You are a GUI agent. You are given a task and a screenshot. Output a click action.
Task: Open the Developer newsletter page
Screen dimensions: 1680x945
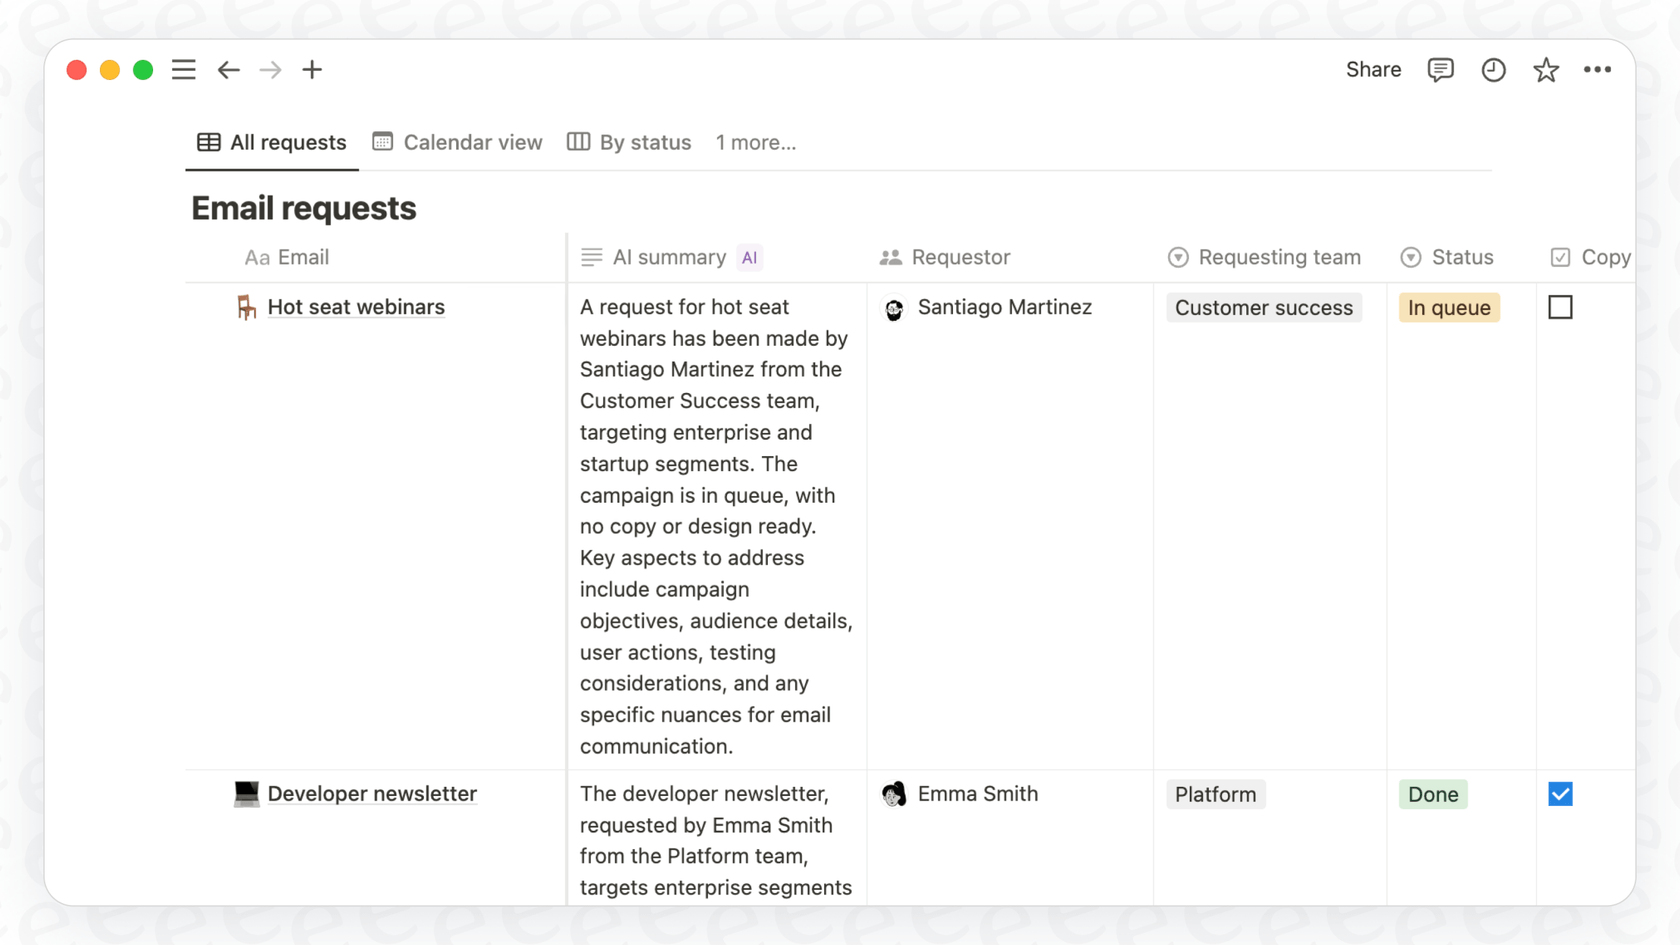[372, 794]
